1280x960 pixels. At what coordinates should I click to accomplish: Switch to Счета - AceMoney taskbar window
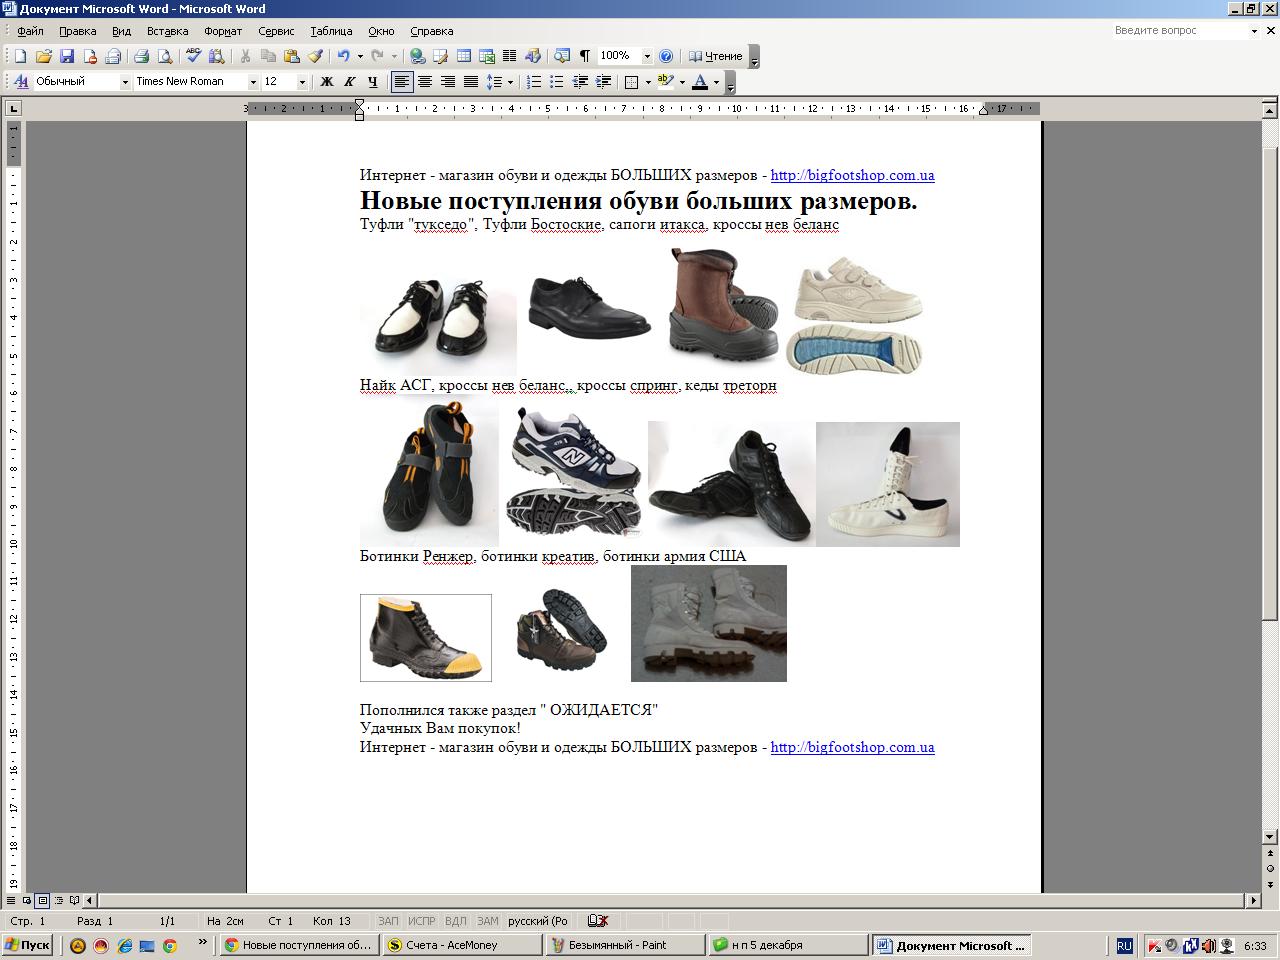pos(461,945)
